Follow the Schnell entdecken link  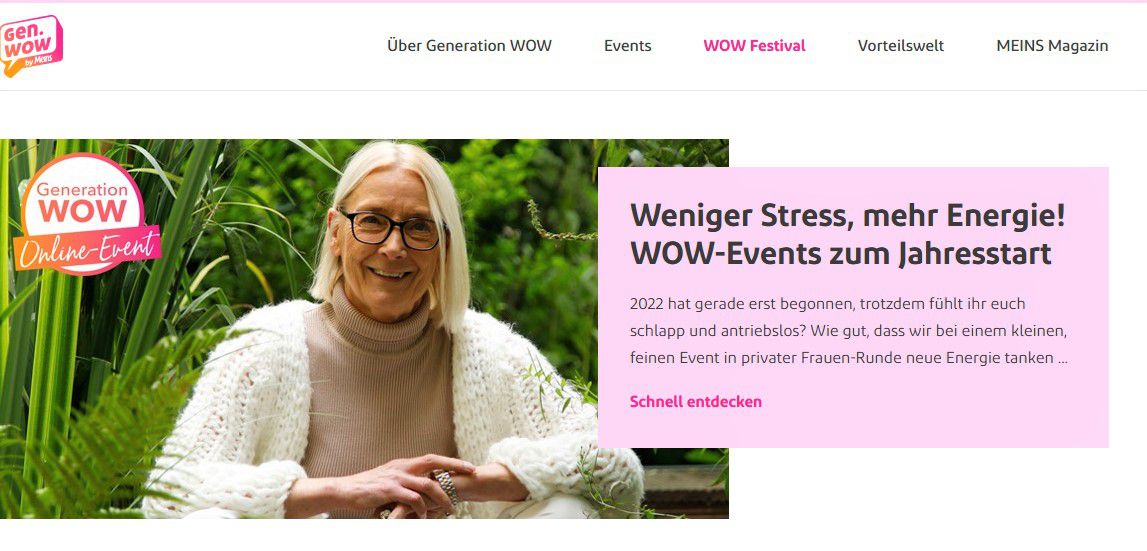pos(696,401)
